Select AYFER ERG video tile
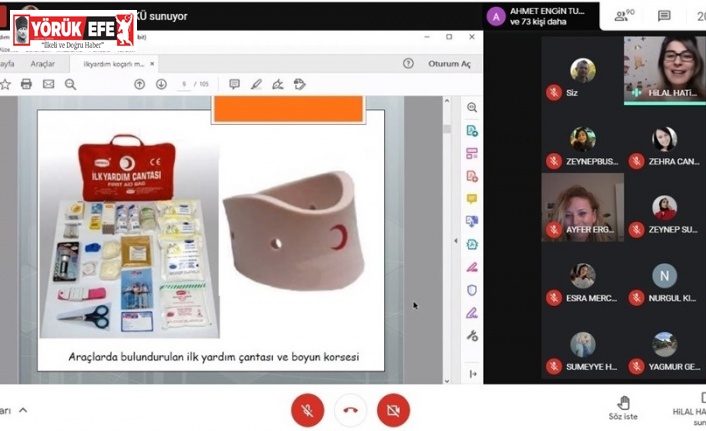Screen dimensions: 706x431 pos(583,208)
